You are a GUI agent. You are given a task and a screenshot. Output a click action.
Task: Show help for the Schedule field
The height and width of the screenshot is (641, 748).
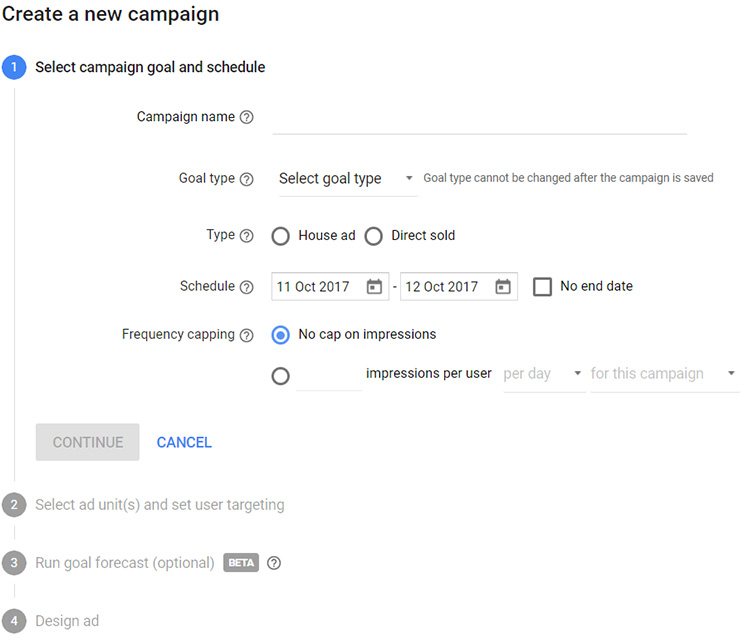(246, 287)
